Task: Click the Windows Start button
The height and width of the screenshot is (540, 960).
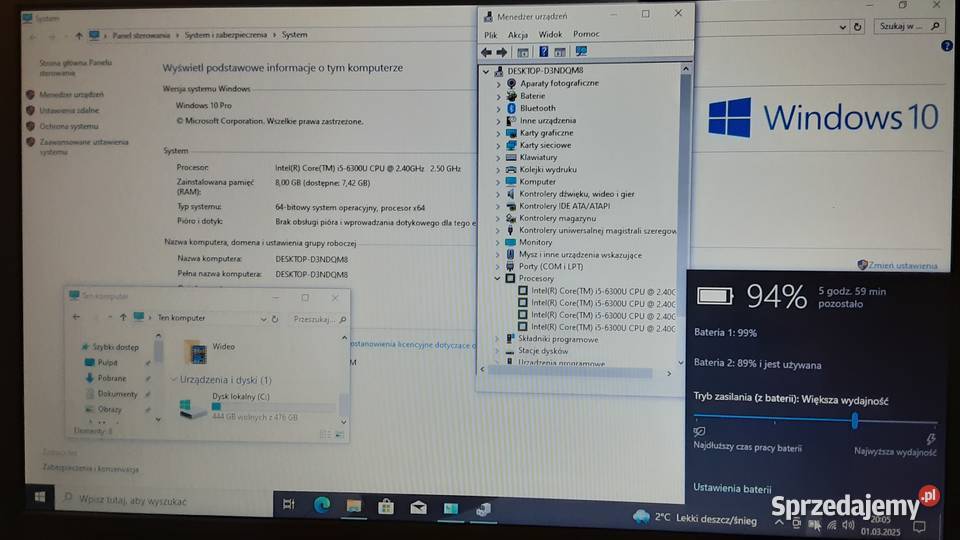Action: (40, 497)
